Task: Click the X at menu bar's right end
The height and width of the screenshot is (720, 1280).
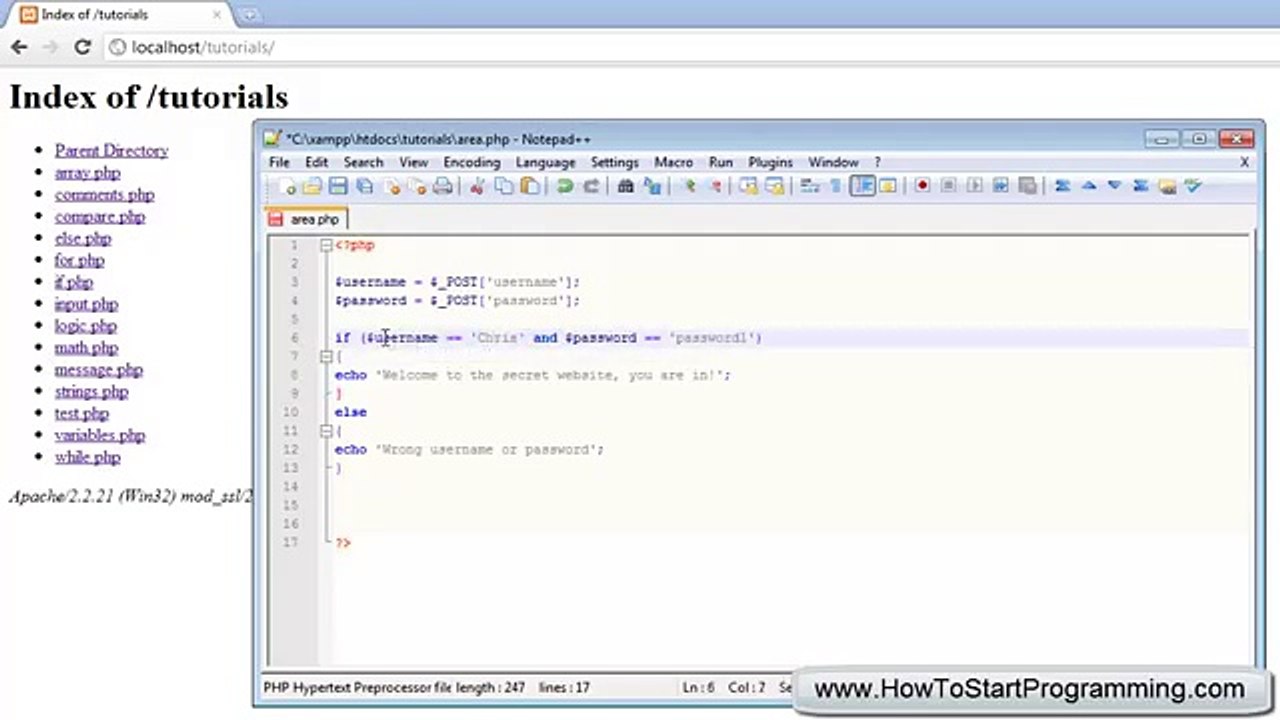Action: click(1244, 162)
